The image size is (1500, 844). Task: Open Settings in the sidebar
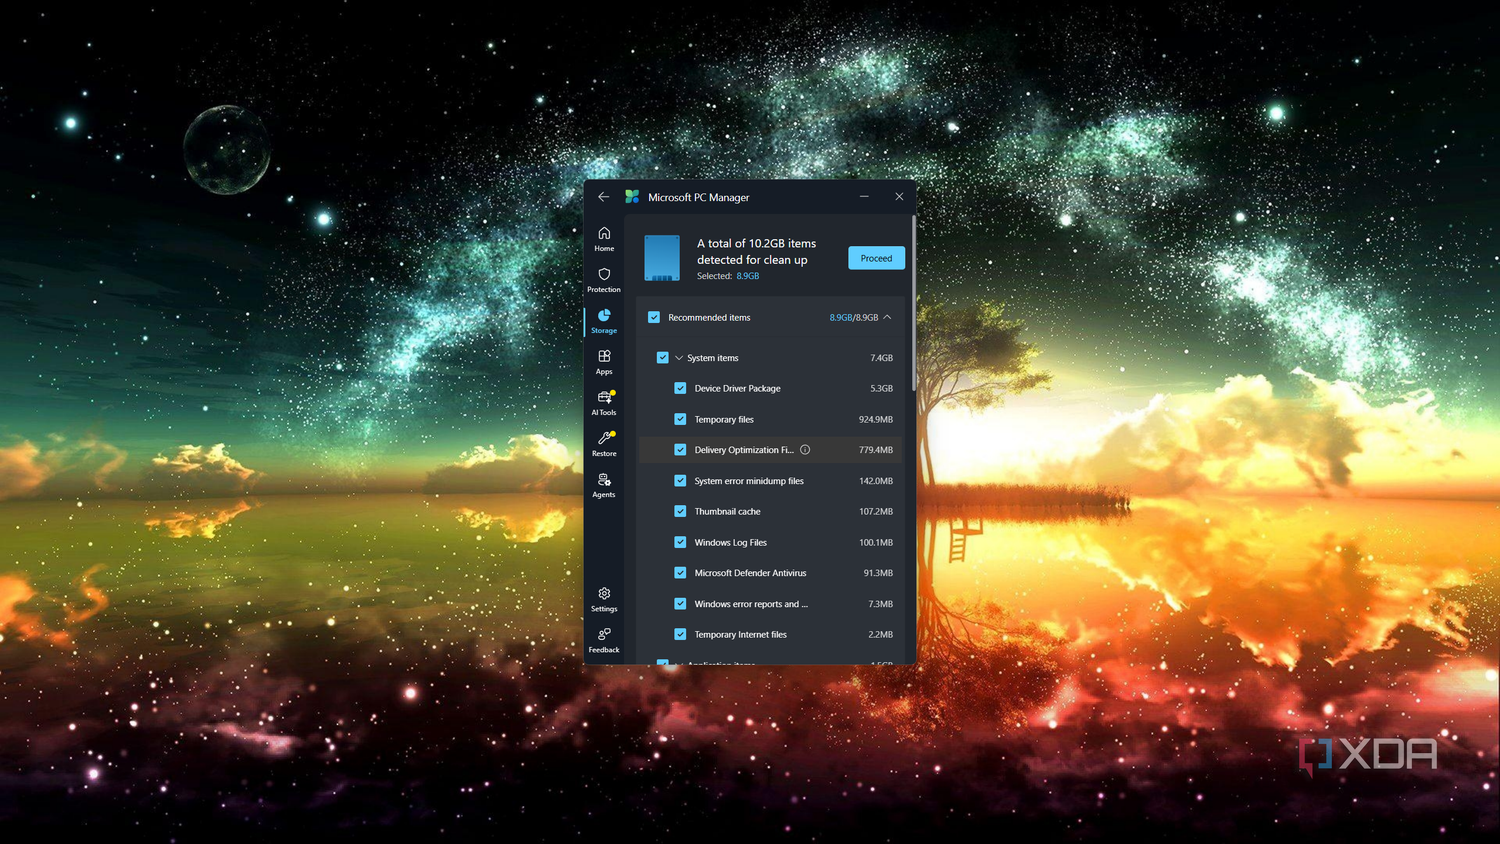604,599
